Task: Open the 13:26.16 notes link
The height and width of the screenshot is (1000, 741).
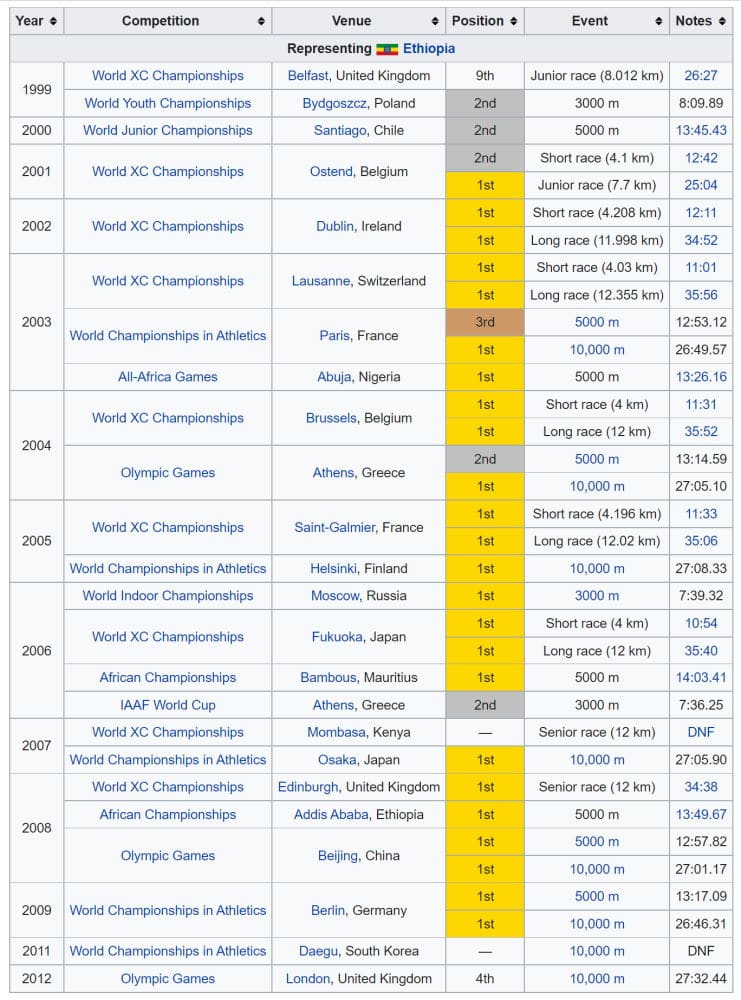Action: (x=701, y=377)
